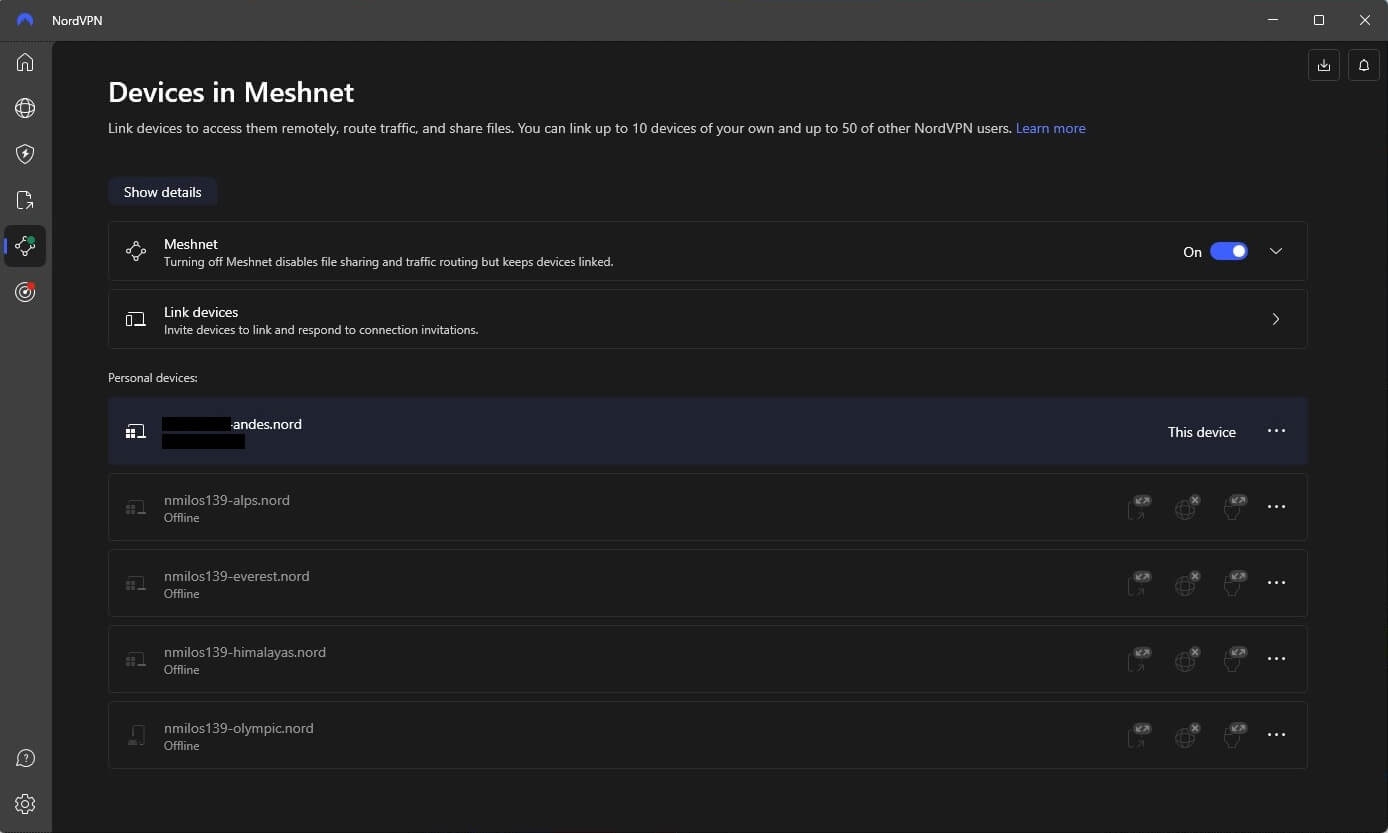
Task: Open the Home icon in the sidebar
Action: [25, 62]
